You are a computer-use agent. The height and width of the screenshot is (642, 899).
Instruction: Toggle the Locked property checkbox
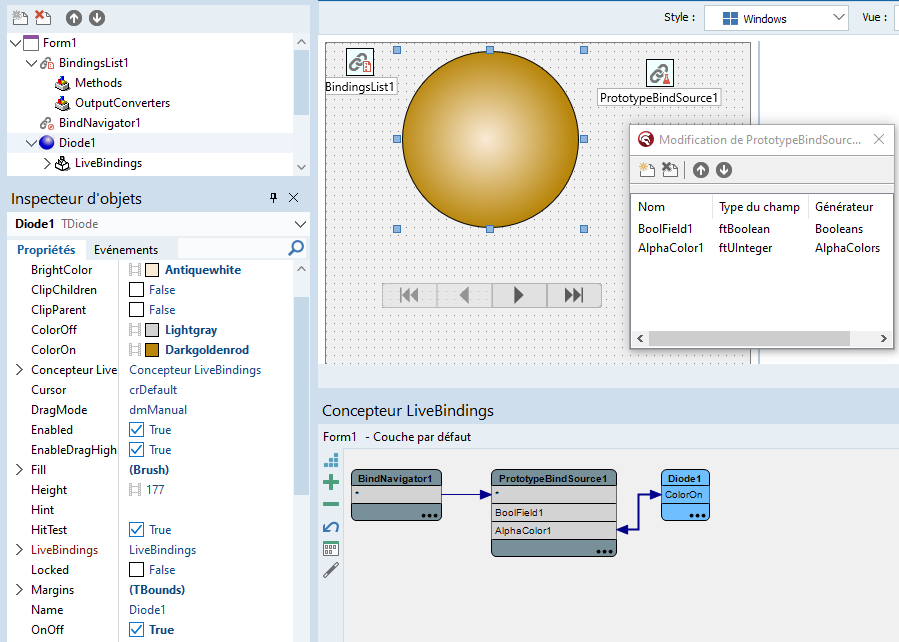(x=136, y=570)
